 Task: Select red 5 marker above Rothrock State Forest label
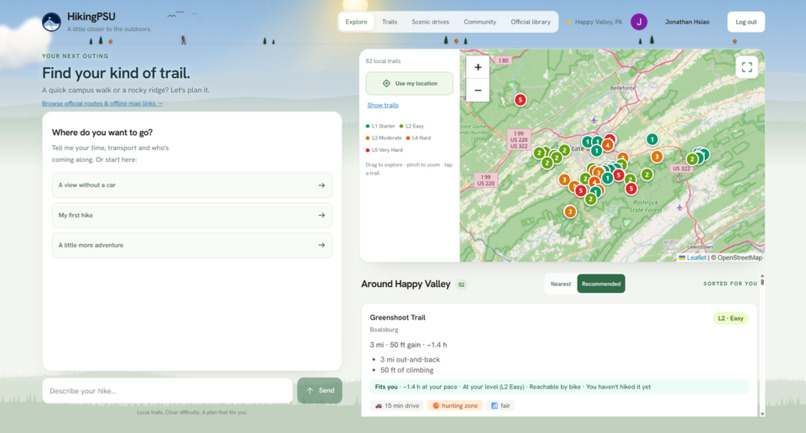click(631, 189)
